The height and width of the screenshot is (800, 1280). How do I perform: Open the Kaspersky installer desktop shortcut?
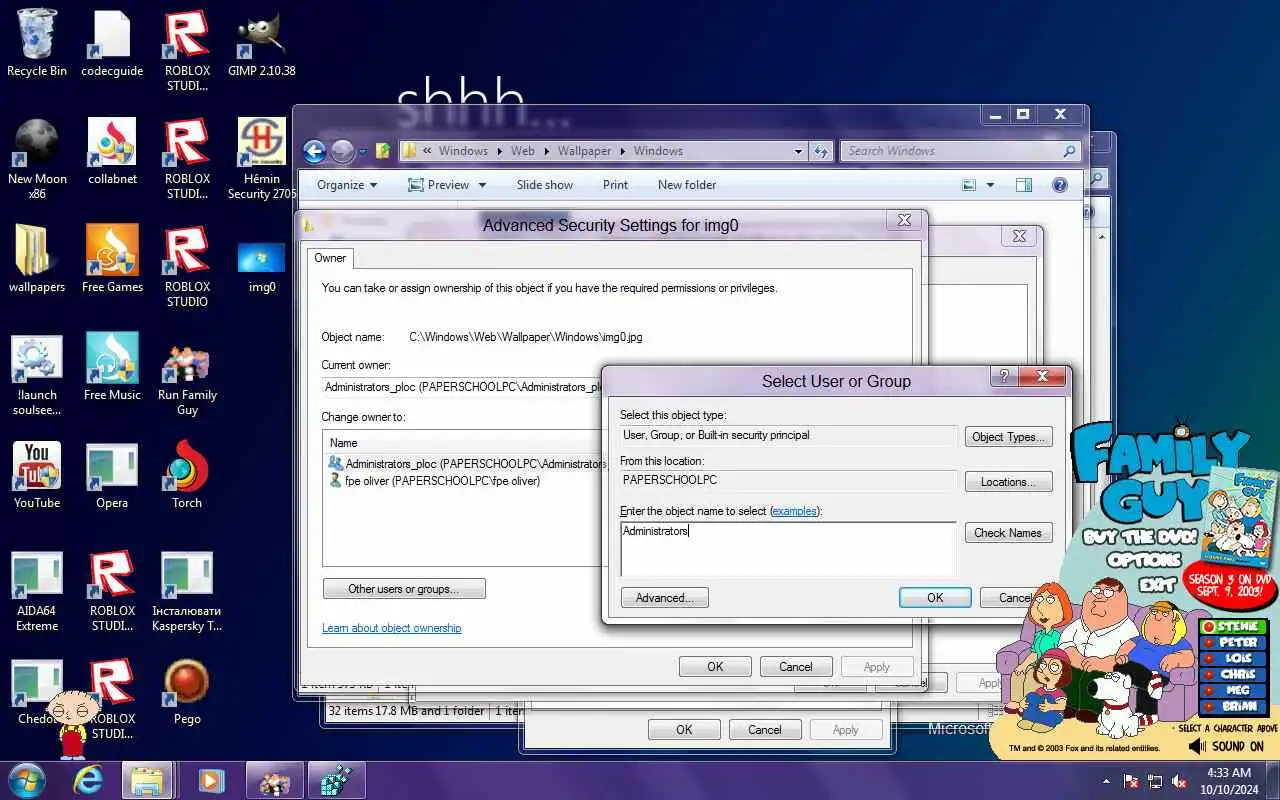[x=187, y=590]
